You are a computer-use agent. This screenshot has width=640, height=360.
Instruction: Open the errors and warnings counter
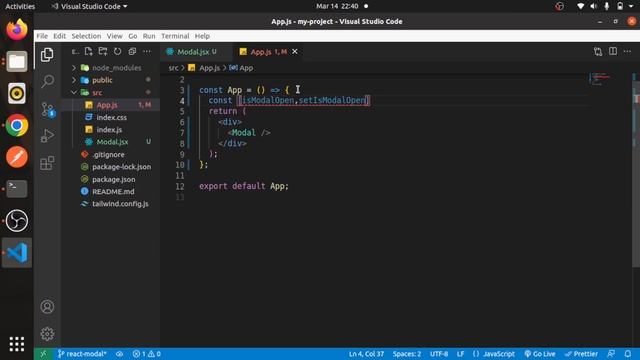(x=147, y=354)
